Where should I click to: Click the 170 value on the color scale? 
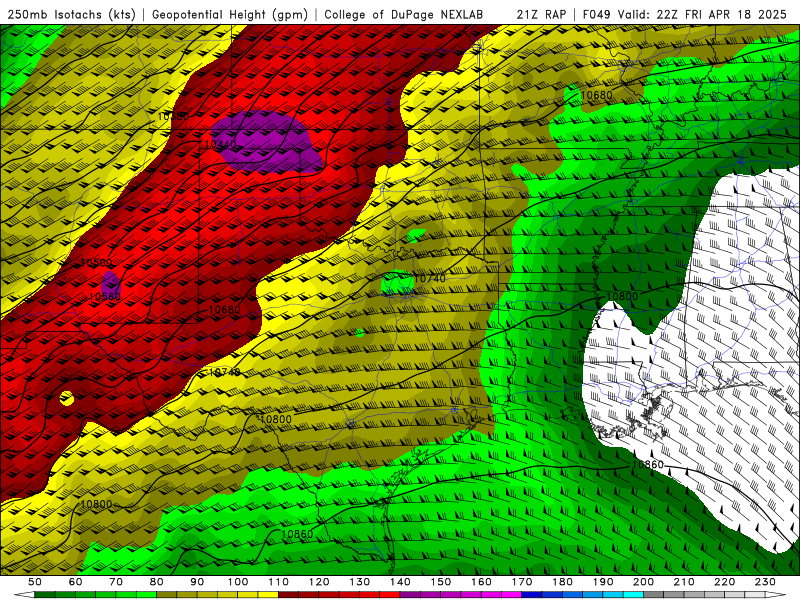click(x=522, y=582)
